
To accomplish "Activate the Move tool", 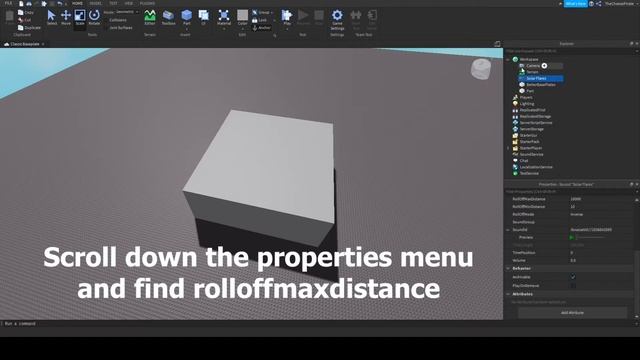I will (x=66, y=16).
